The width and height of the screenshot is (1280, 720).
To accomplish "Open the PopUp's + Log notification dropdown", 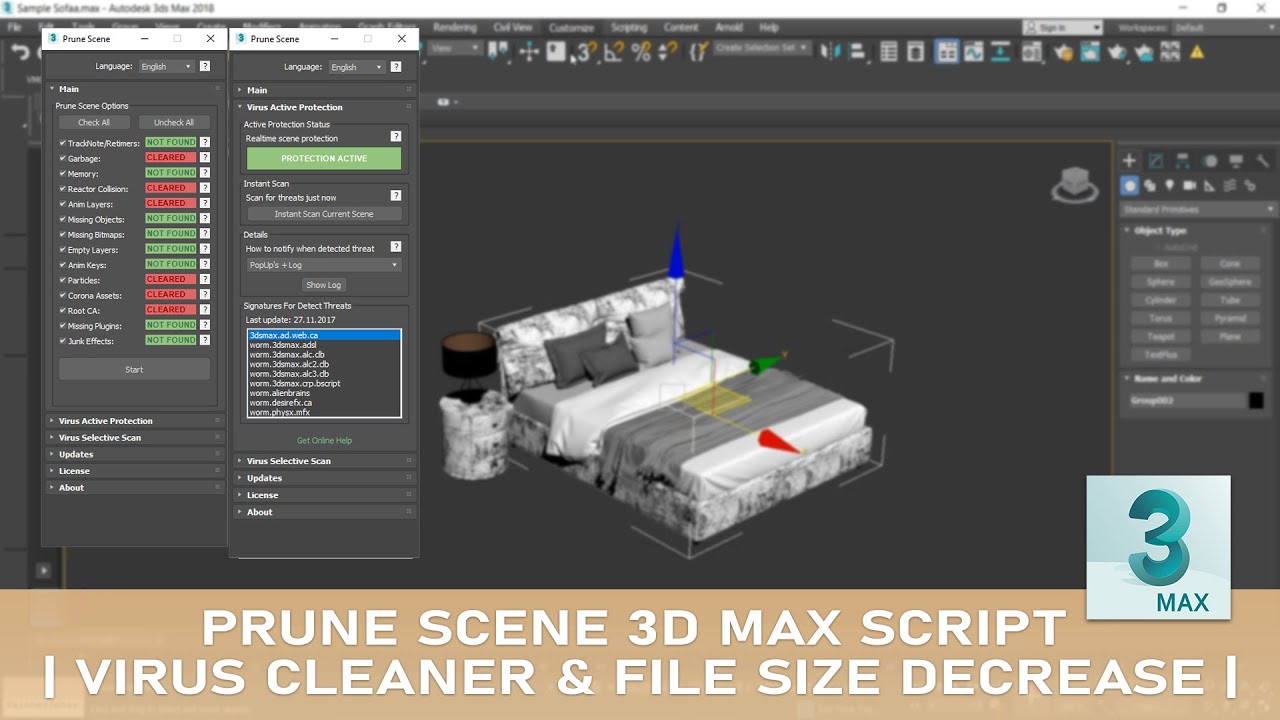I will click(324, 265).
